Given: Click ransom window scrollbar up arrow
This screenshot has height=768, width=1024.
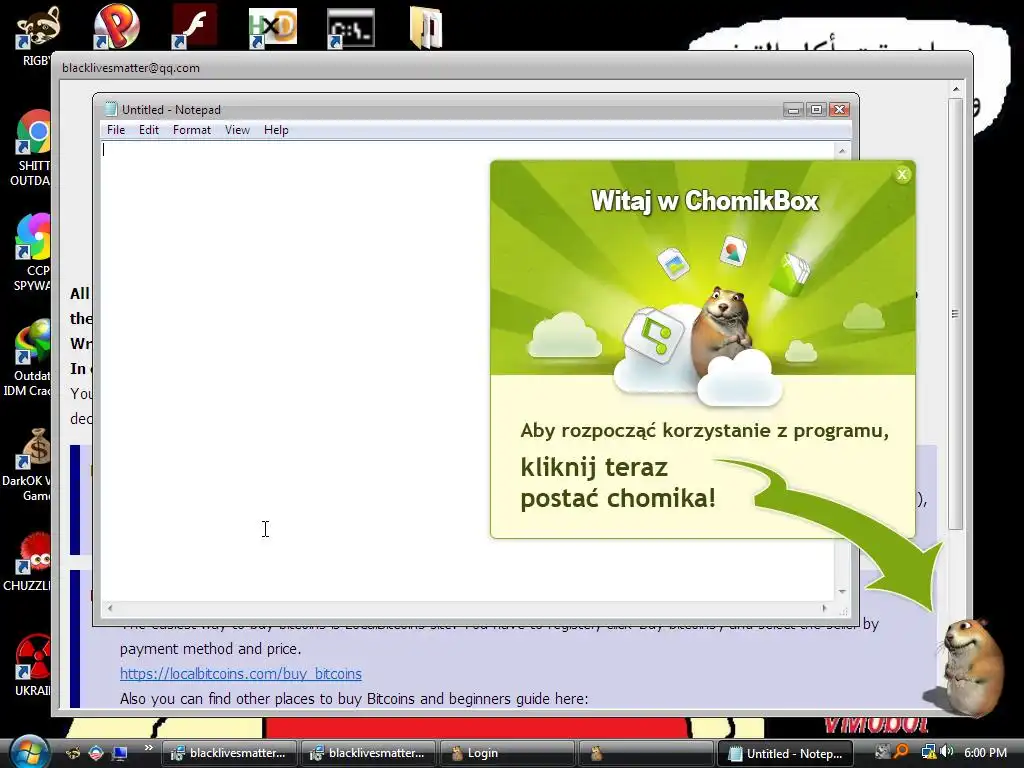Looking at the screenshot, I should pos(955,89).
